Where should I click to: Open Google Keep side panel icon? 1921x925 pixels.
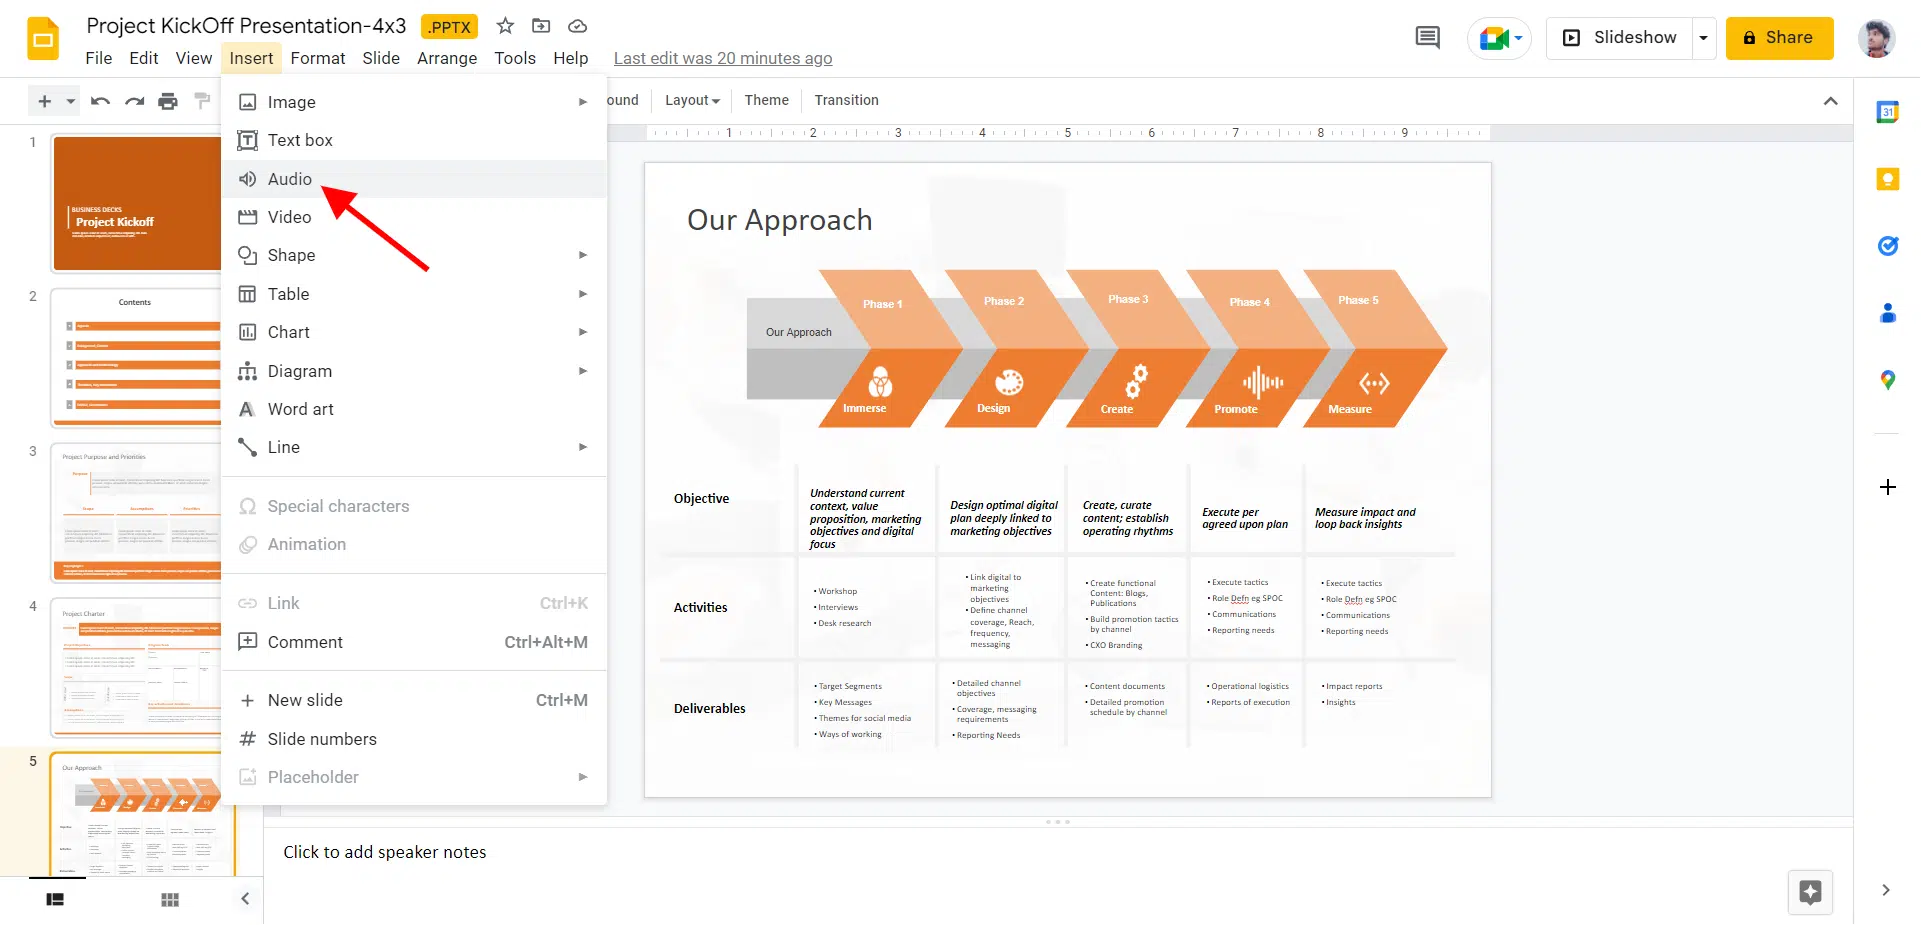click(1887, 179)
